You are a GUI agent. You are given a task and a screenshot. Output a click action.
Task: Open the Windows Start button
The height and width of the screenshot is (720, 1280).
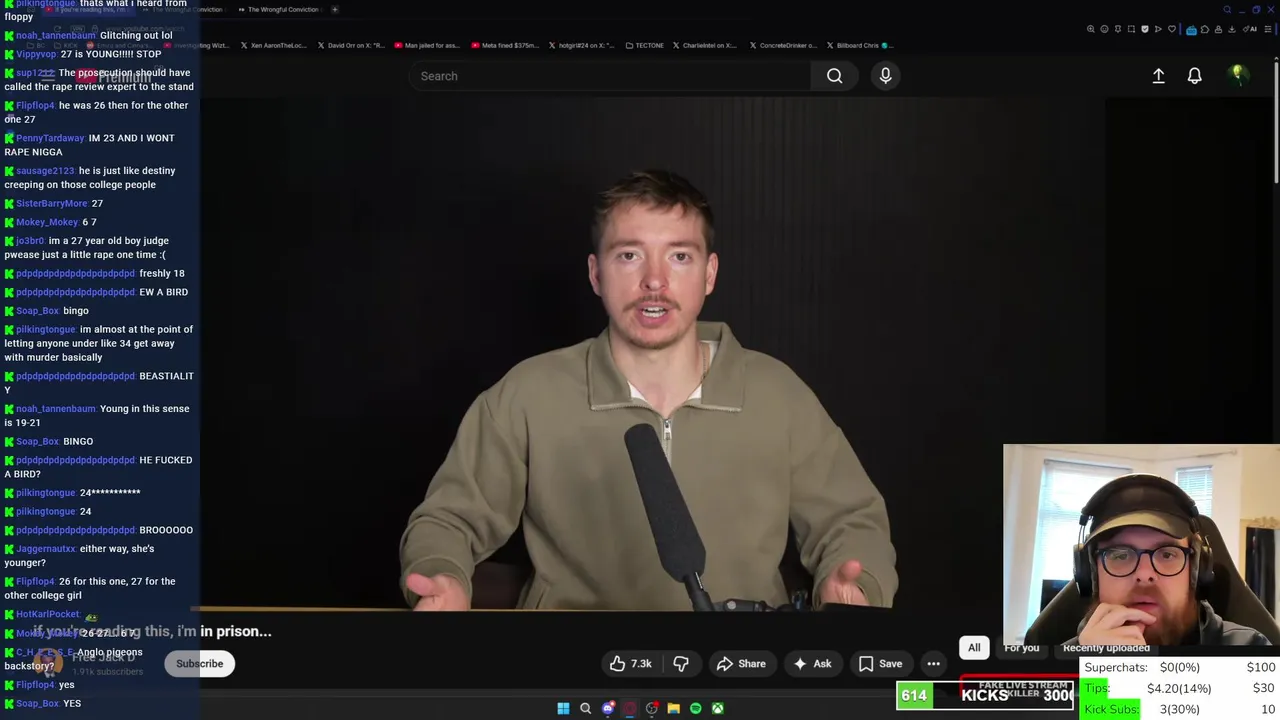coord(563,708)
